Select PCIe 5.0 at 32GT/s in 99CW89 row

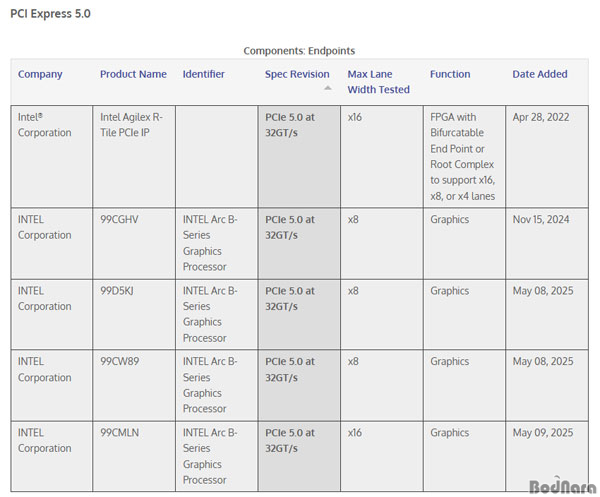290,369
